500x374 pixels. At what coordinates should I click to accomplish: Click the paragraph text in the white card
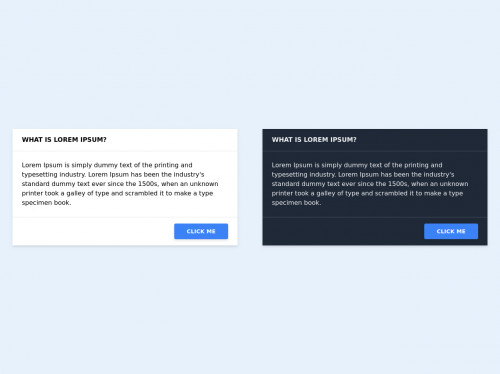click(x=120, y=184)
